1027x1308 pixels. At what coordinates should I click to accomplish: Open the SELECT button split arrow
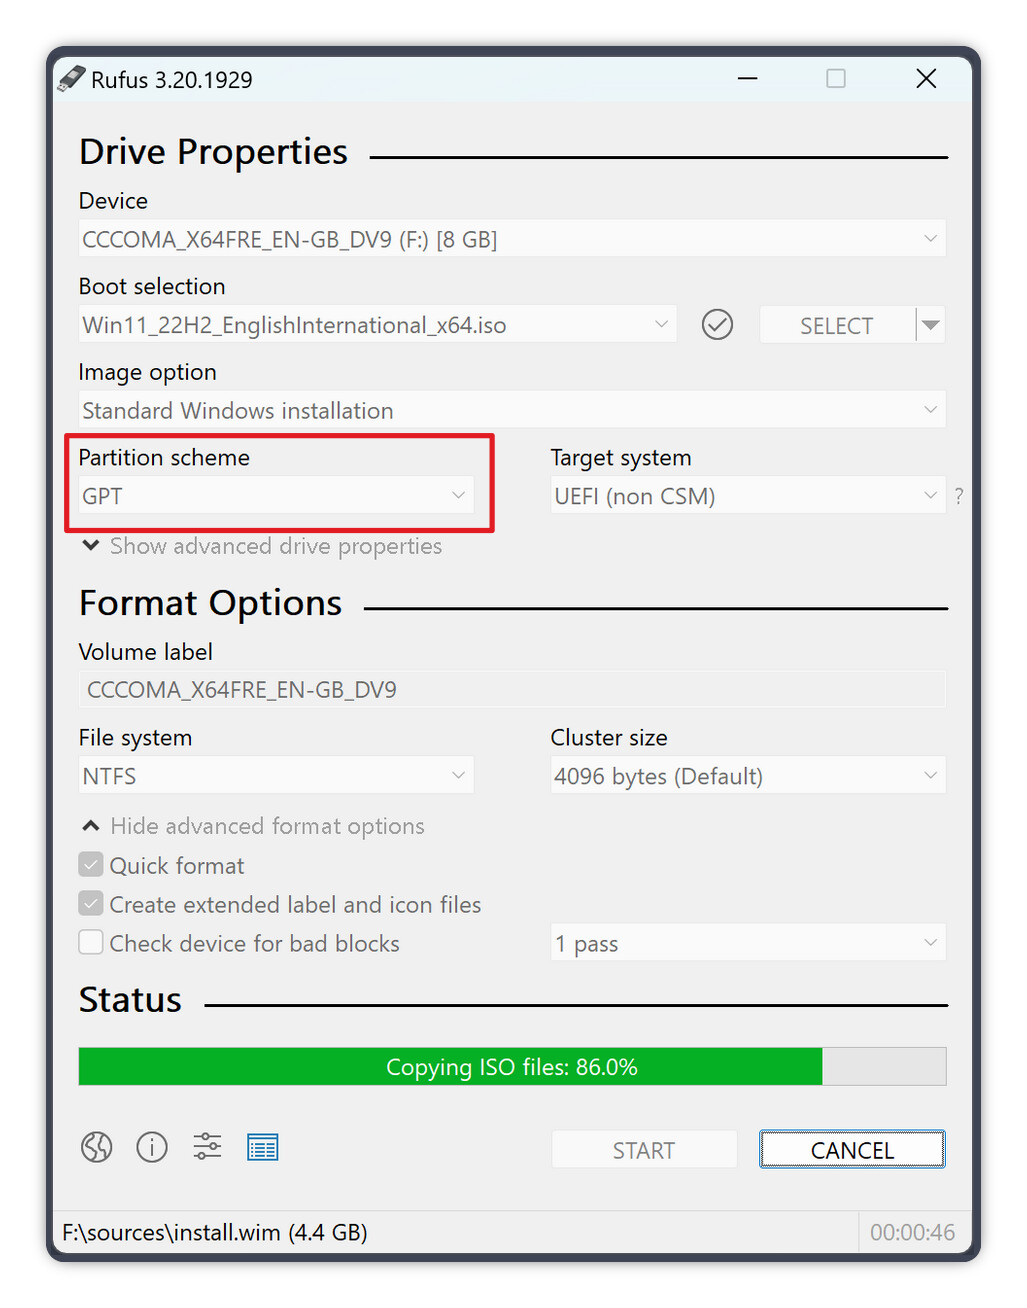pyautogui.click(x=931, y=325)
